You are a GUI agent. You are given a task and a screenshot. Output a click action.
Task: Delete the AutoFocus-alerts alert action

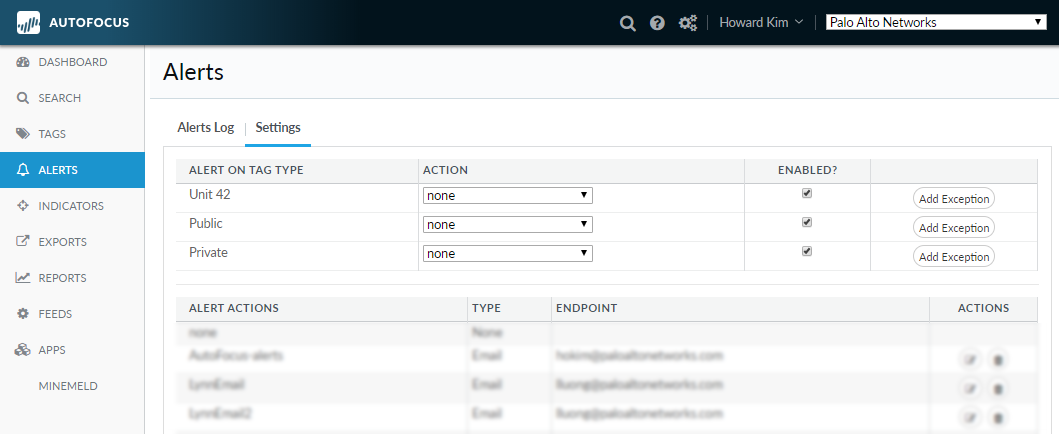point(997,359)
